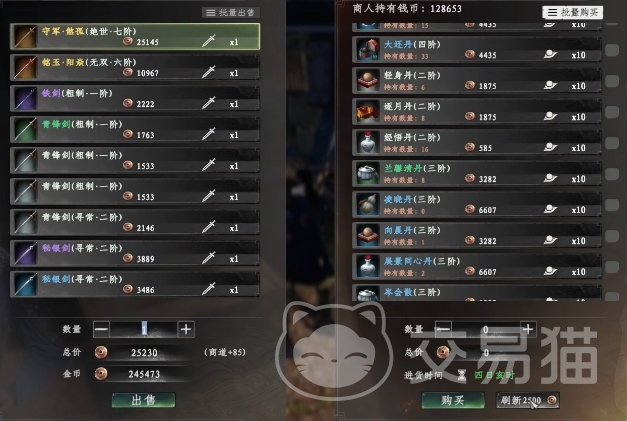Screen dimensions: 627x421
Task: Select the 凌晓丹 gourd icon
Action: [x=367, y=204]
